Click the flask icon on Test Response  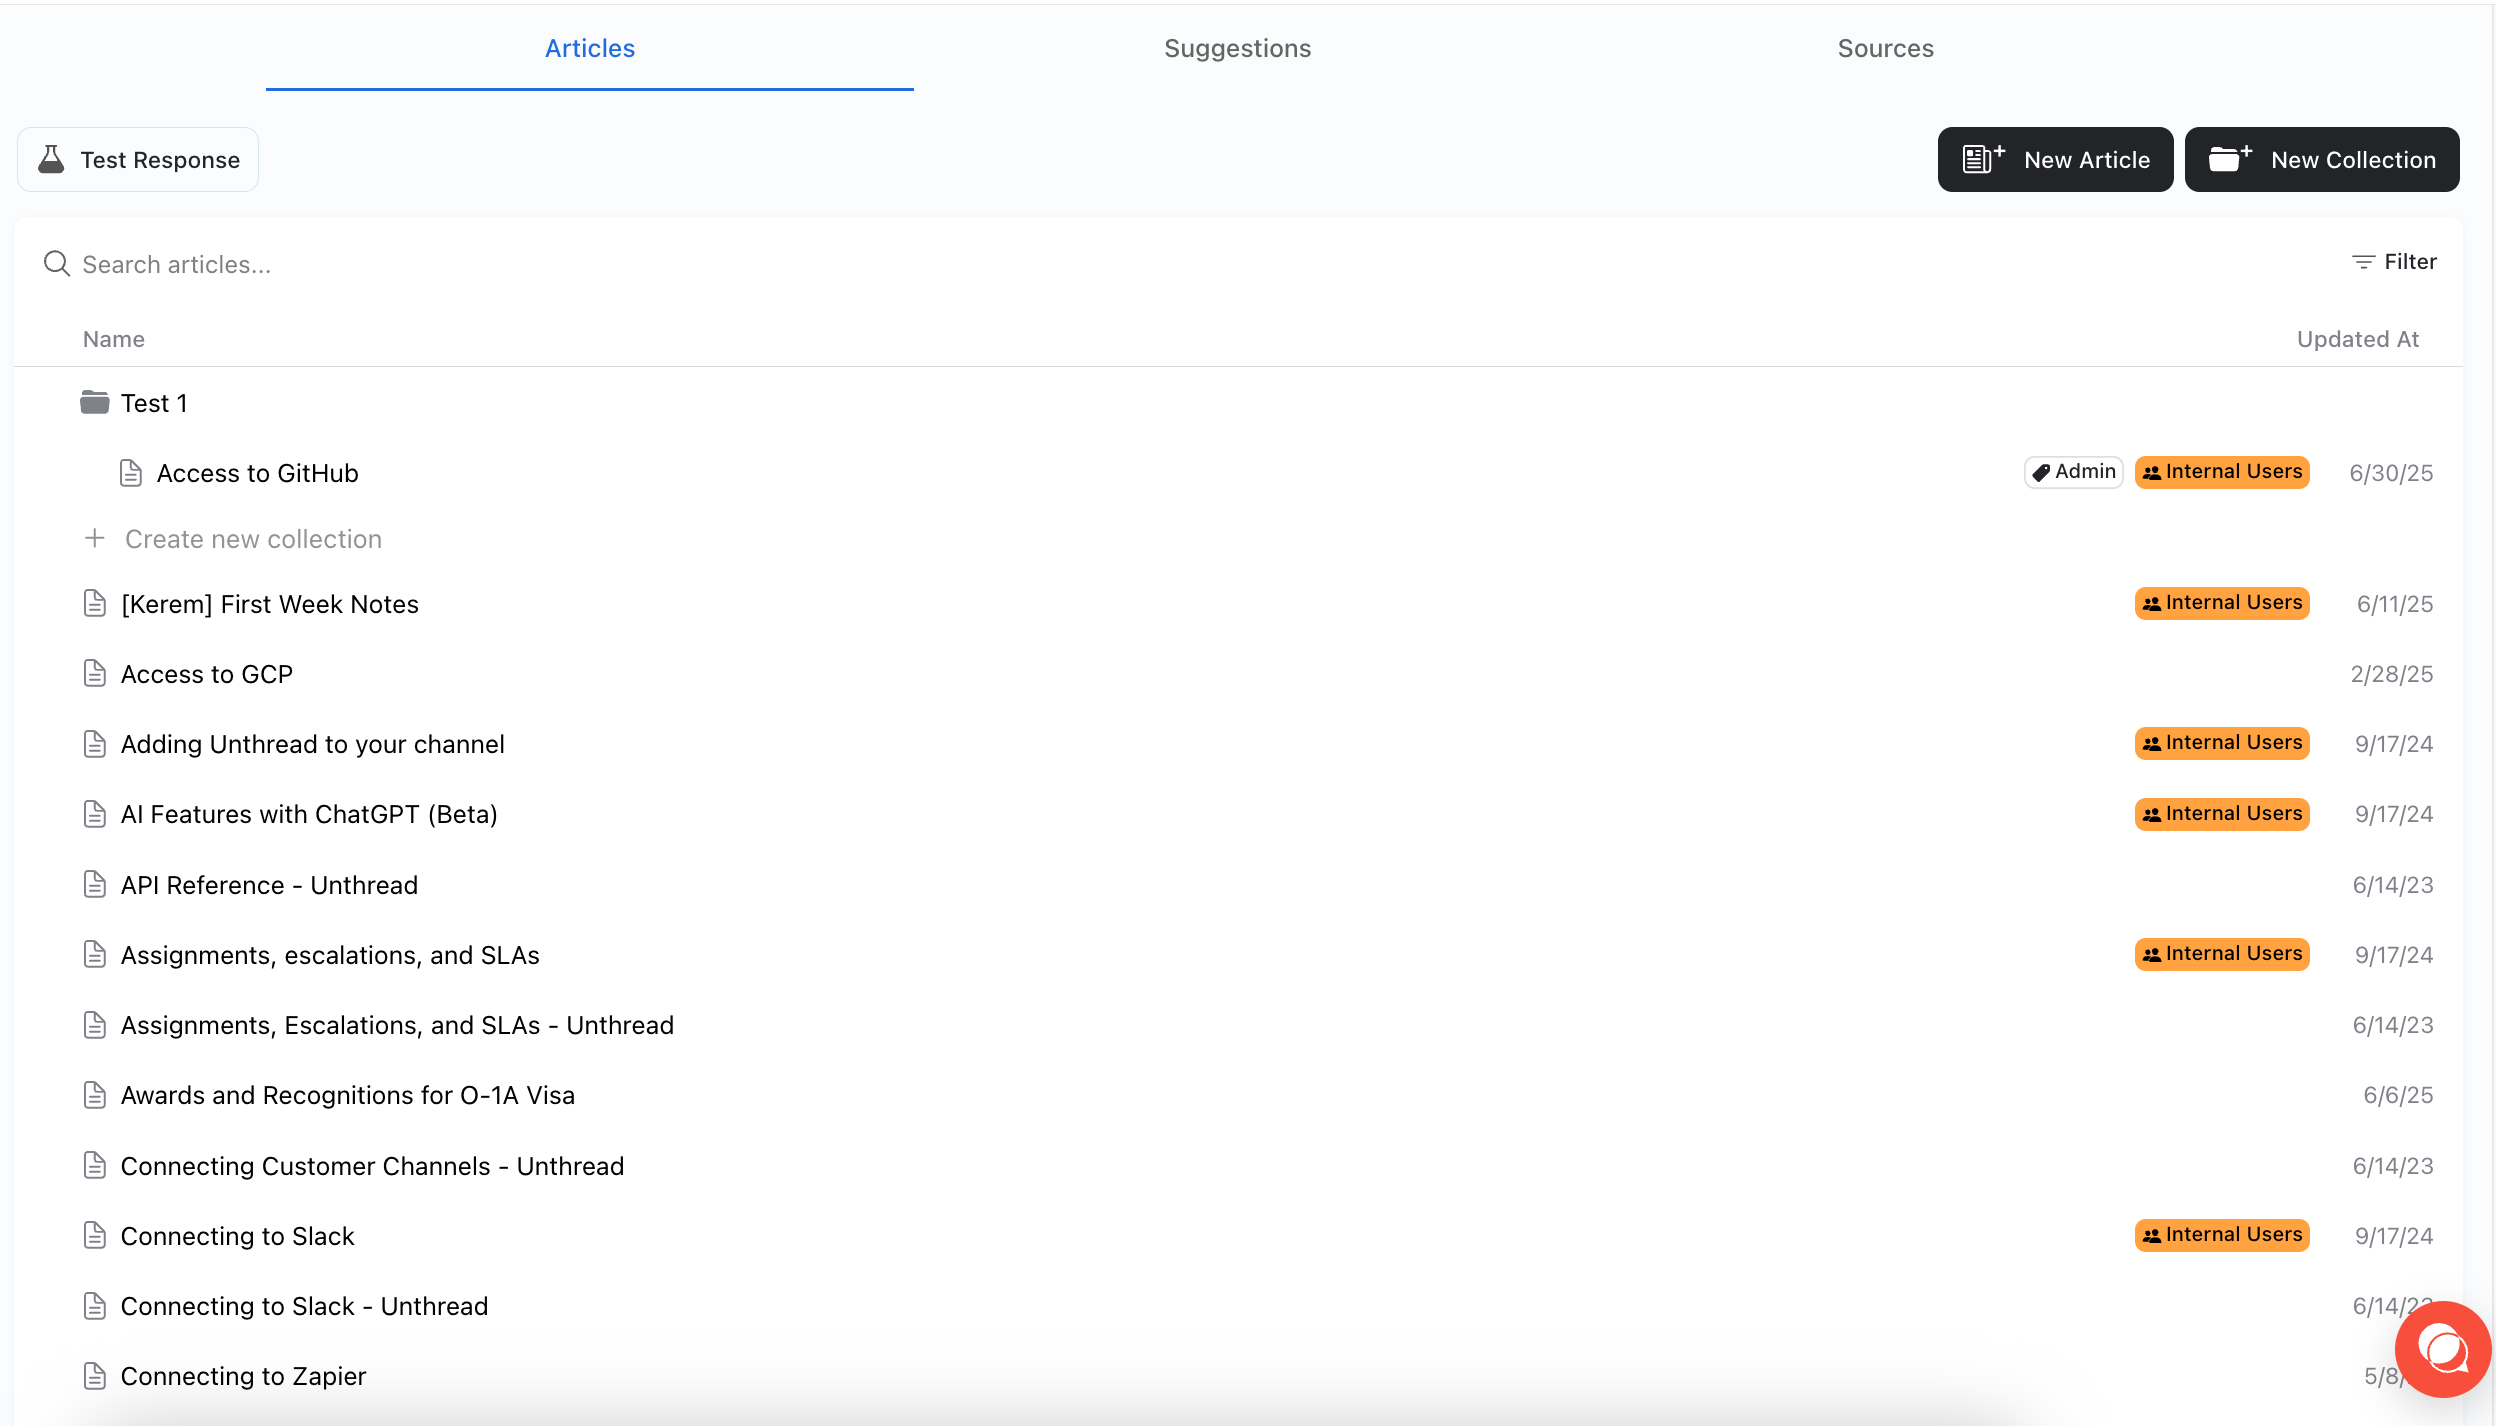(x=53, y=159)
